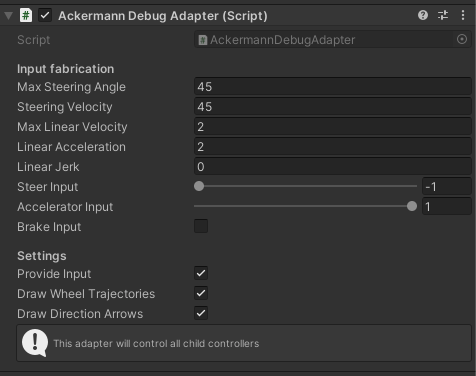
Task: Collapse the Ackermann Debug Adapter component foldout
Action: (x=8, y=16)
